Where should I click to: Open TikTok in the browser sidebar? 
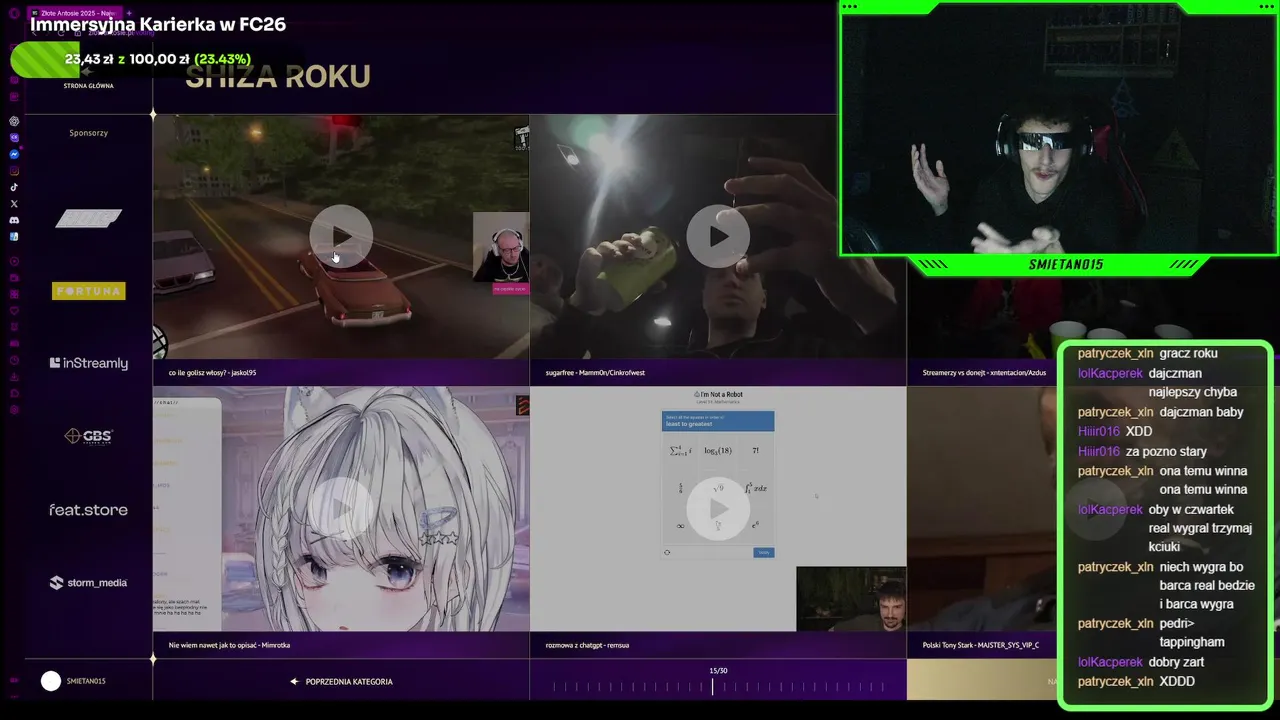pyautogui.click(x=14, y=187)
